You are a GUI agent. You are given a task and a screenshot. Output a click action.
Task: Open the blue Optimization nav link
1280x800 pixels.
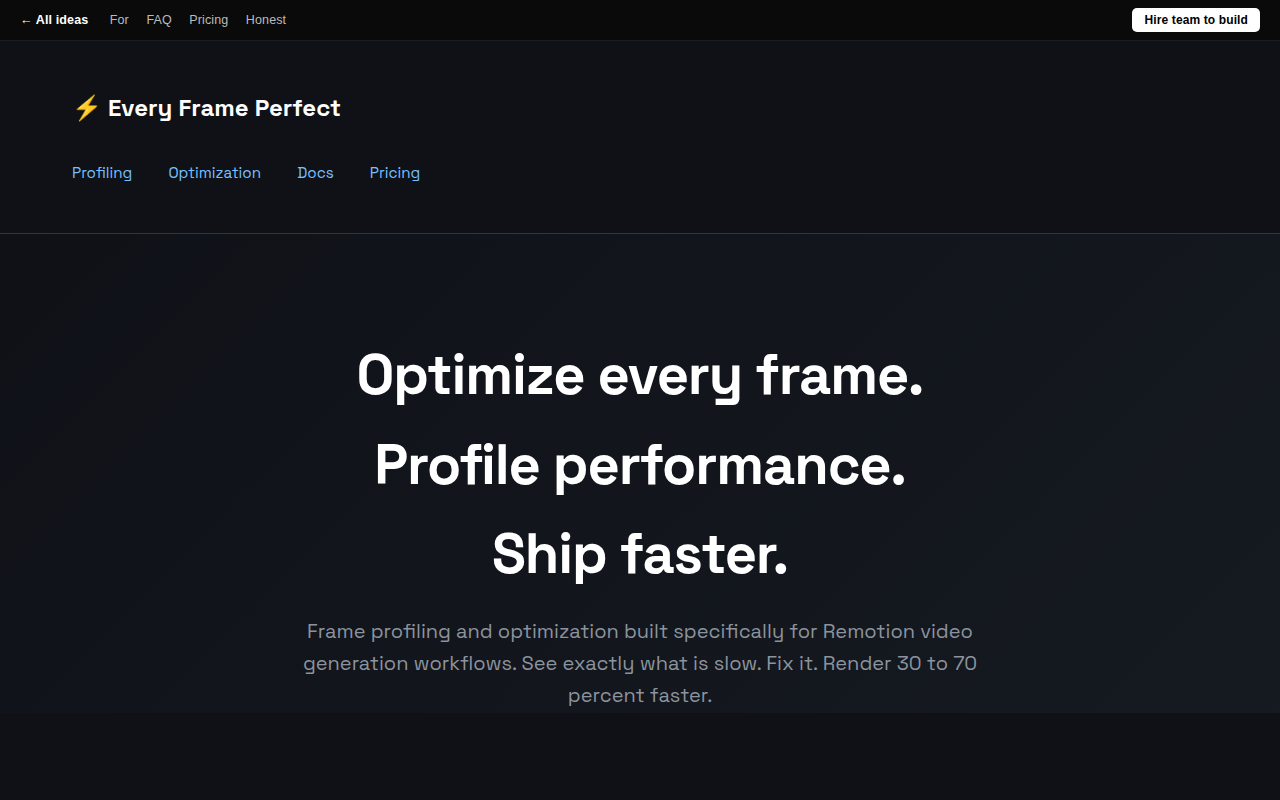(215, 173)
